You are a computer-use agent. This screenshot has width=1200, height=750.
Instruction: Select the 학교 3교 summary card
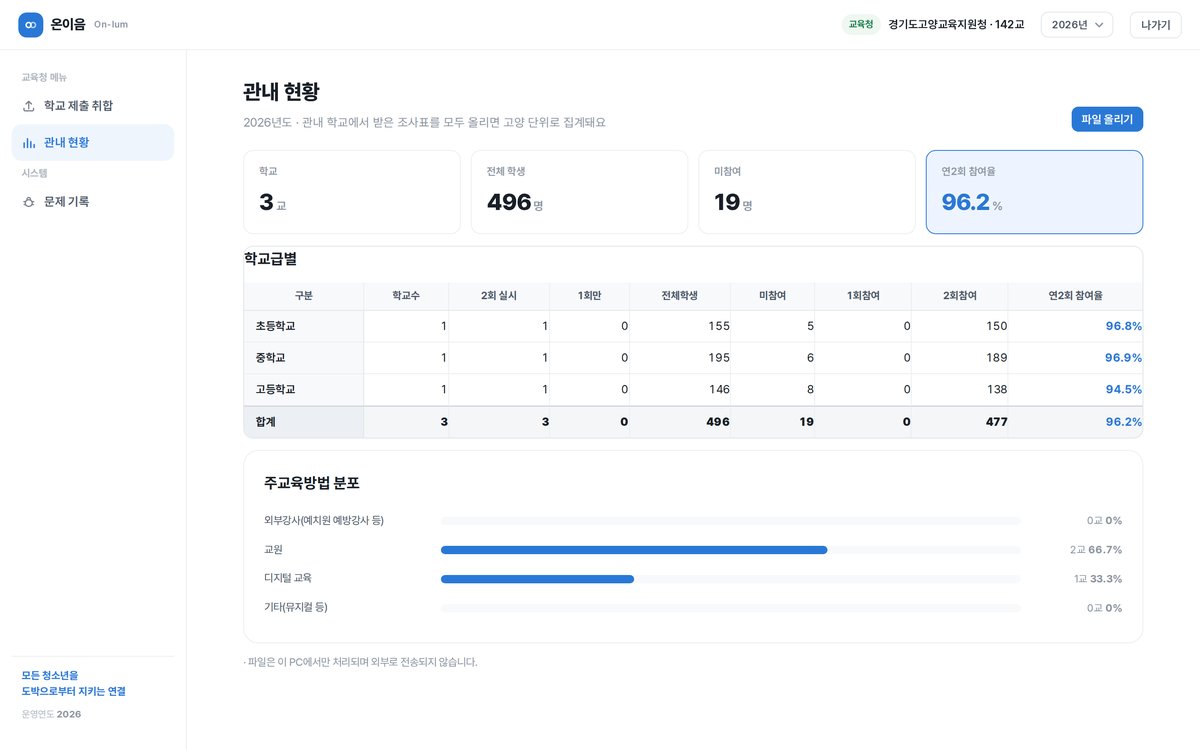352,192
